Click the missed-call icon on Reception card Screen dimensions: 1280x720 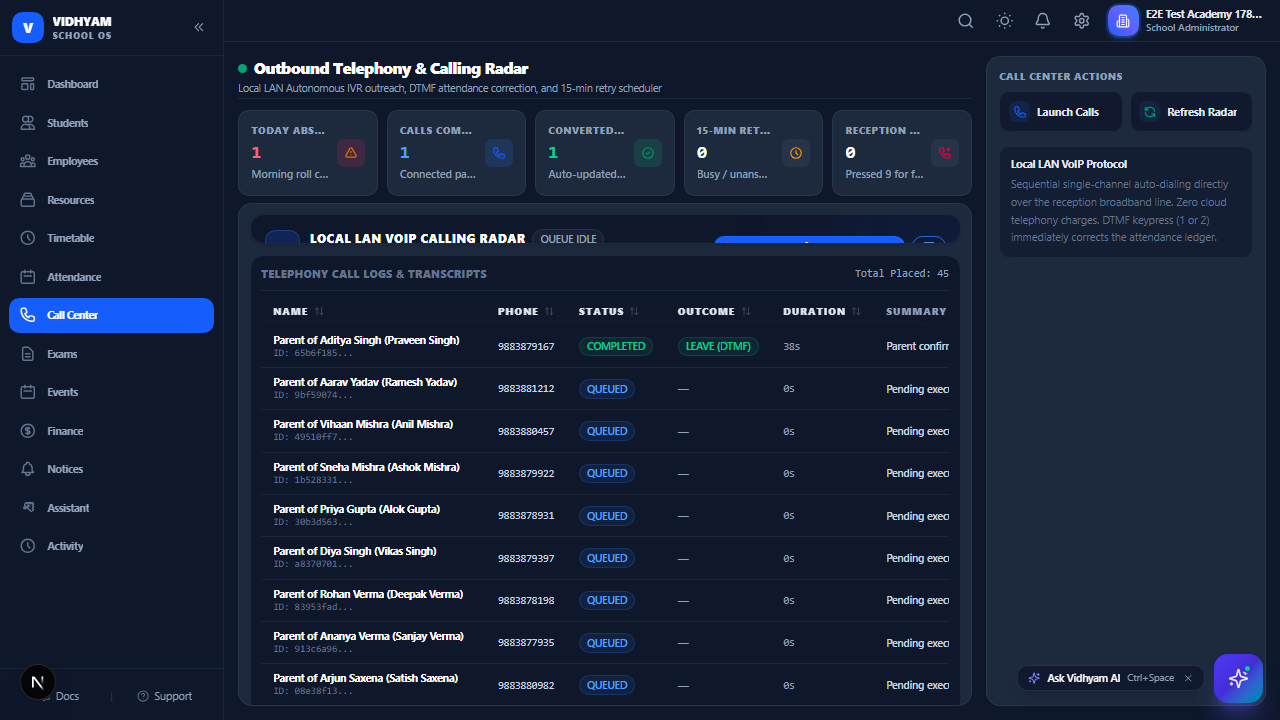click(945, 153)
